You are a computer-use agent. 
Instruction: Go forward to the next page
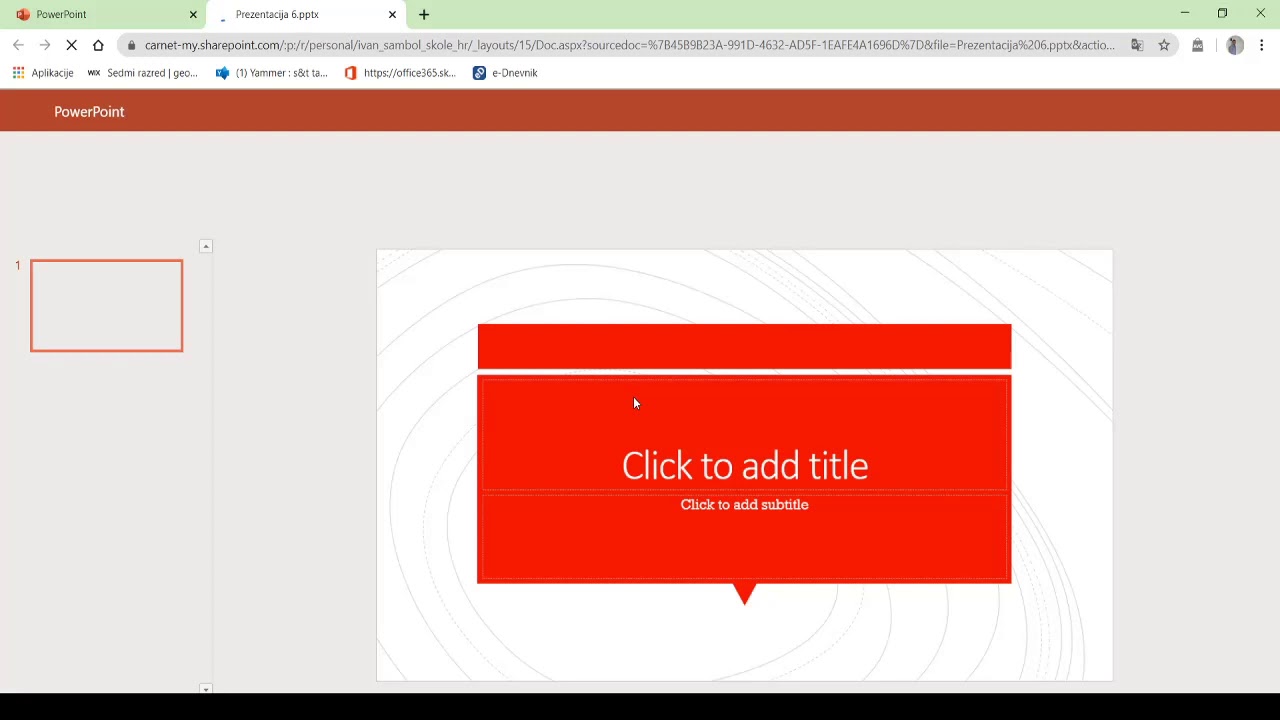coord(45,45)
